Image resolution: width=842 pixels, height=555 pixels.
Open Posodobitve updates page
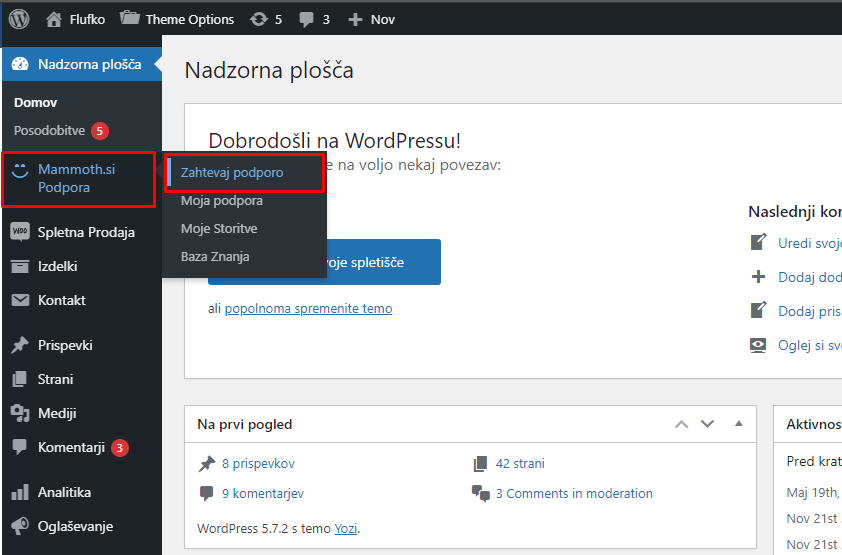49,130
